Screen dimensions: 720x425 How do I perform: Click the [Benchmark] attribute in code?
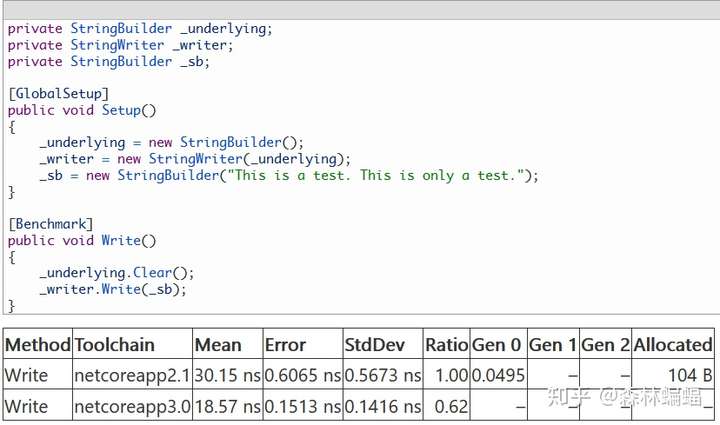pos(51,224)
